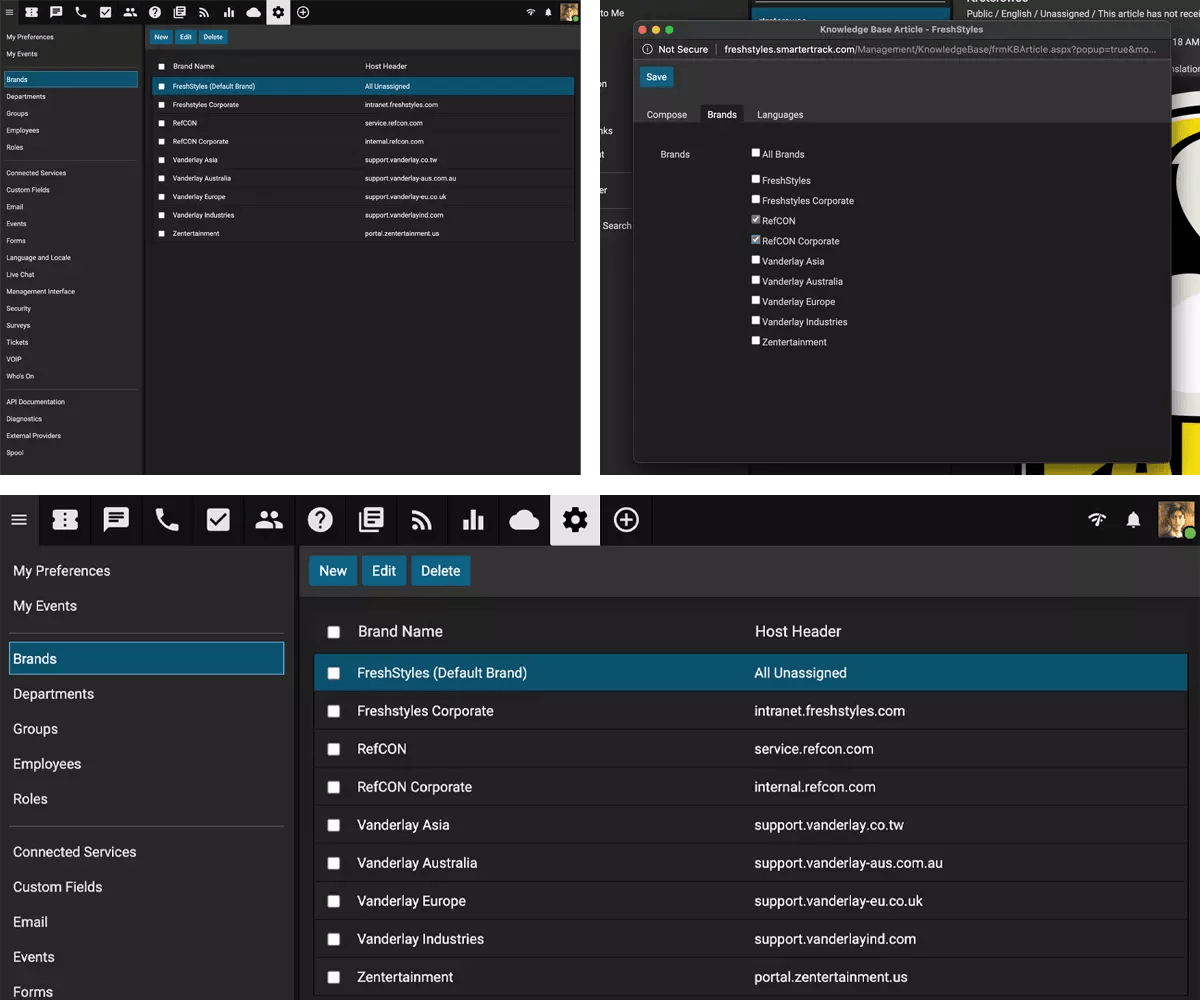The image size is (1200, 1000).
Task: Open API Documentation in the small sidebar
Action: pos(36,402)
